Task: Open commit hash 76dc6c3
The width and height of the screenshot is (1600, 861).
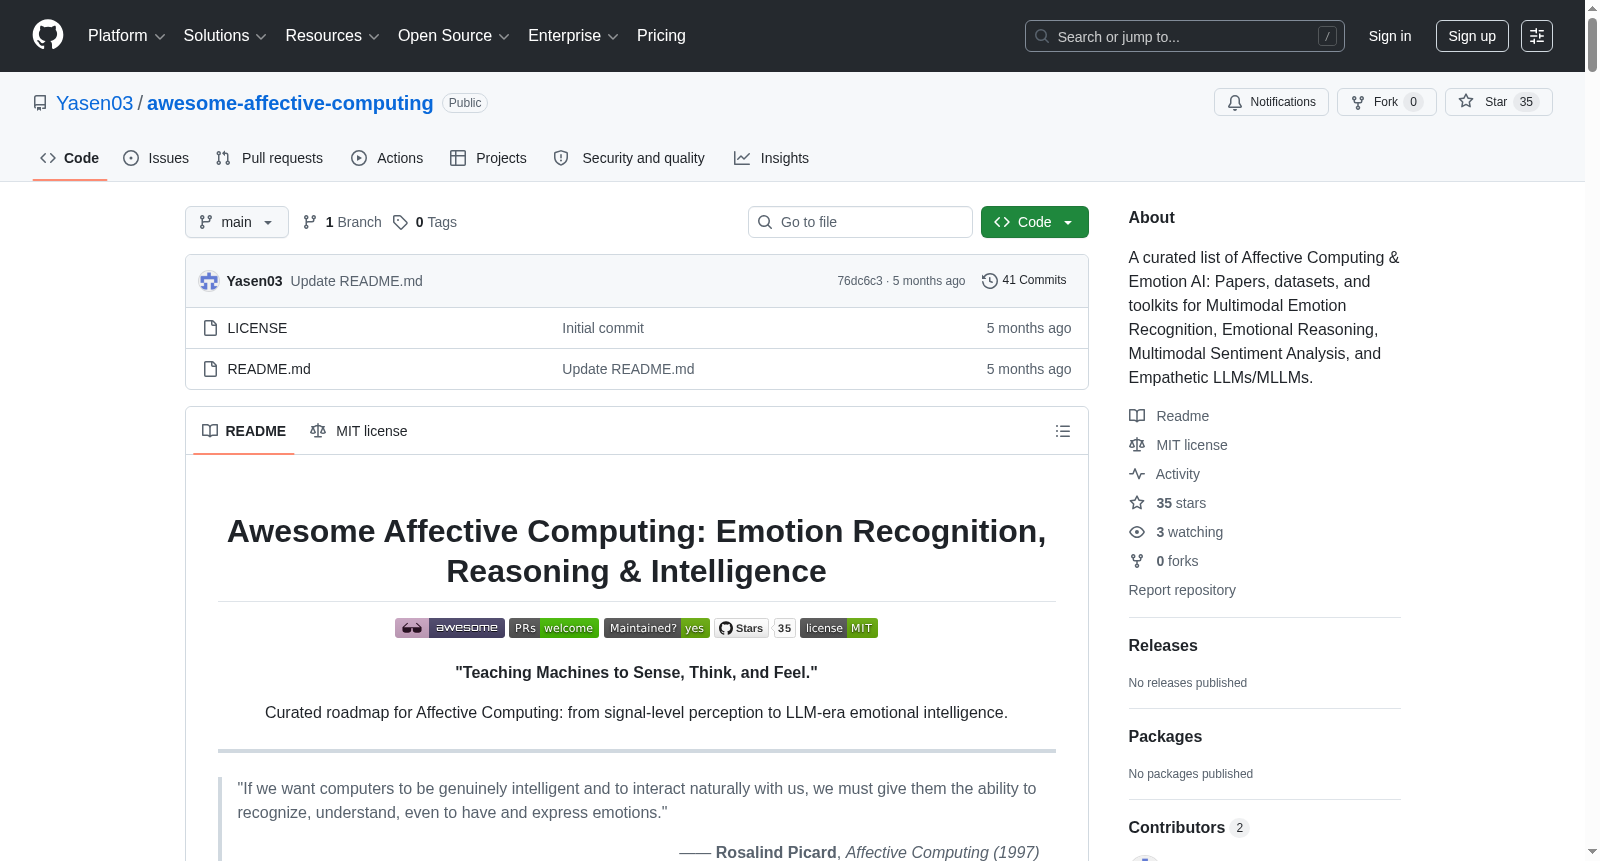Action: pyautogui.click(x=860, y=281)
